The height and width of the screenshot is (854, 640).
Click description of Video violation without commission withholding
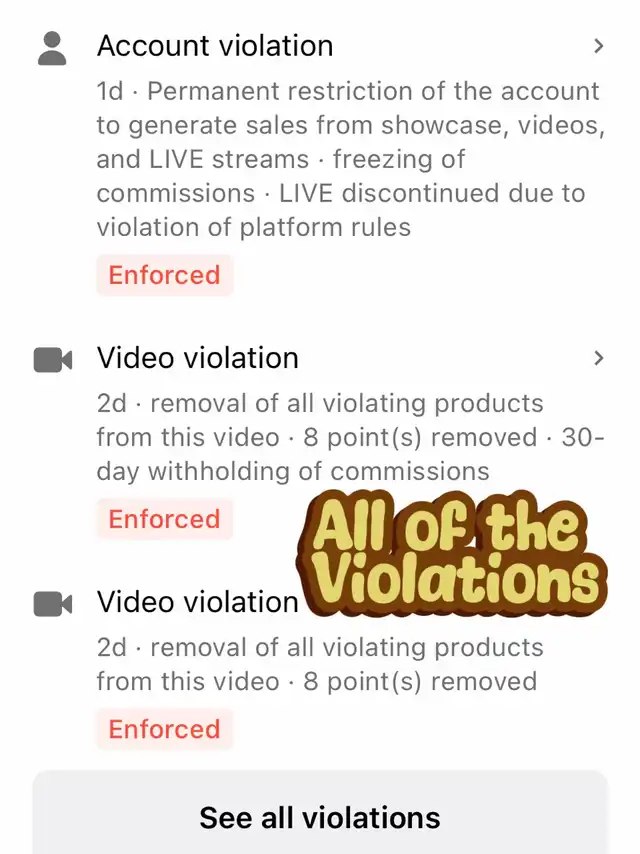(320, 664)
